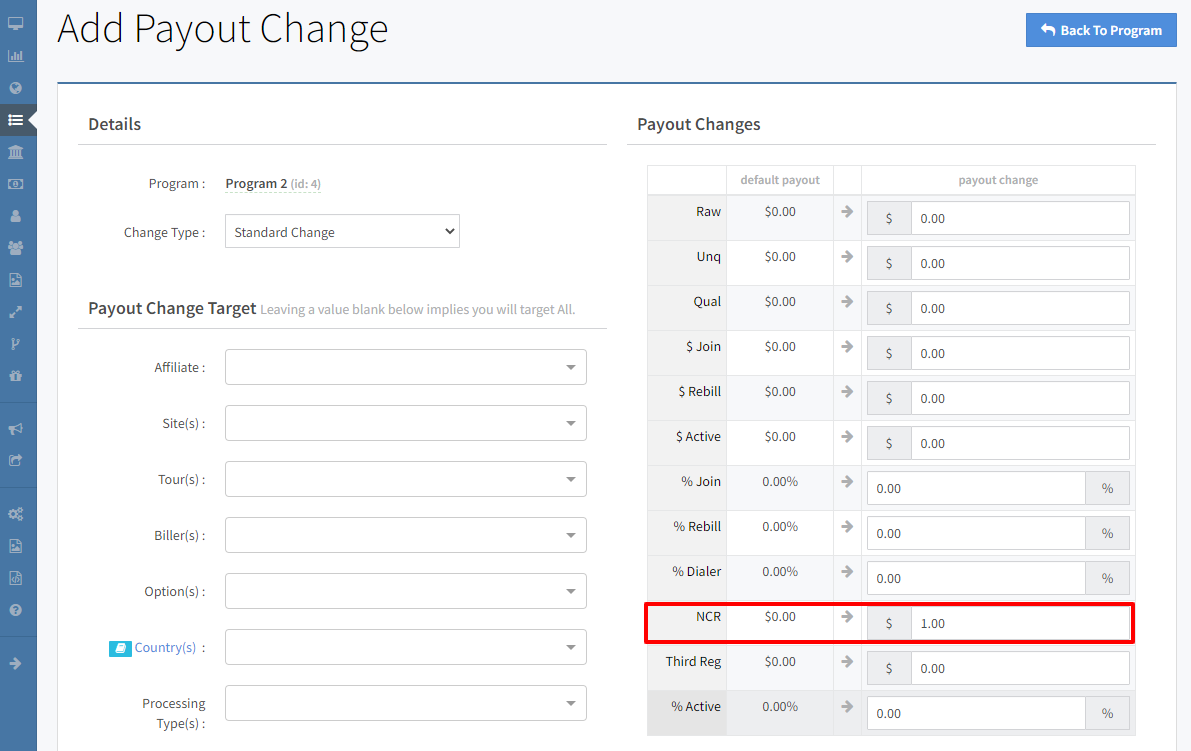Expand the Affiliate dropdown
The image size is (1191, 751).
(405, 367)
